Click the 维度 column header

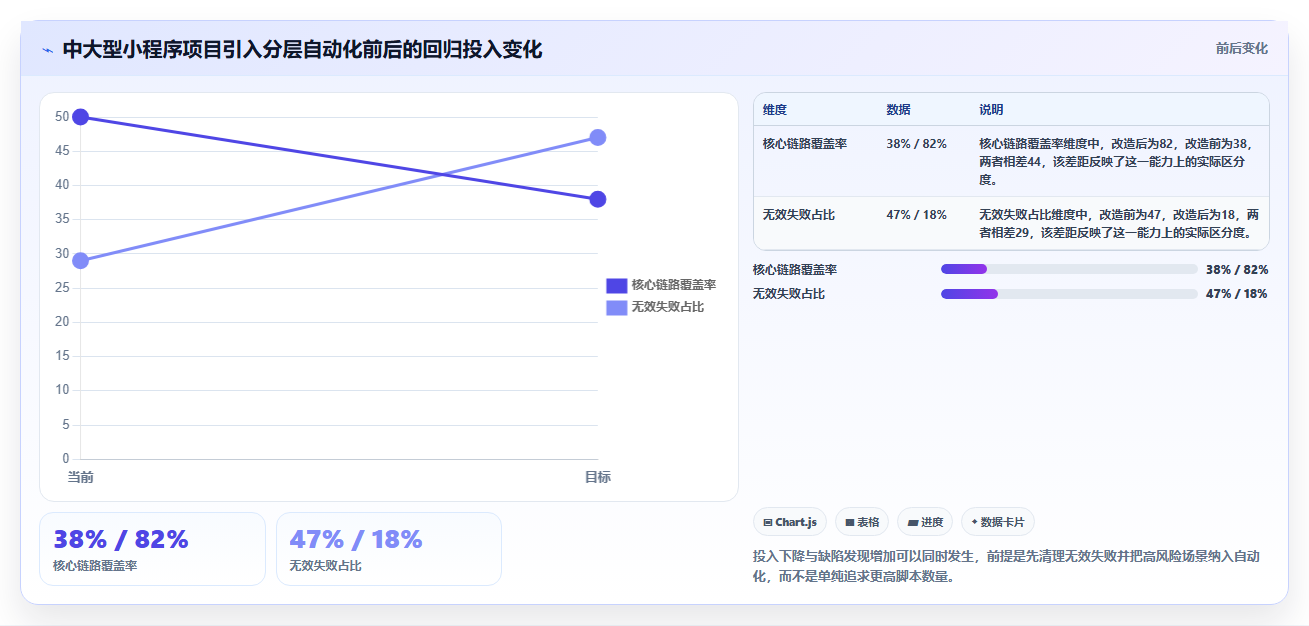775,110
